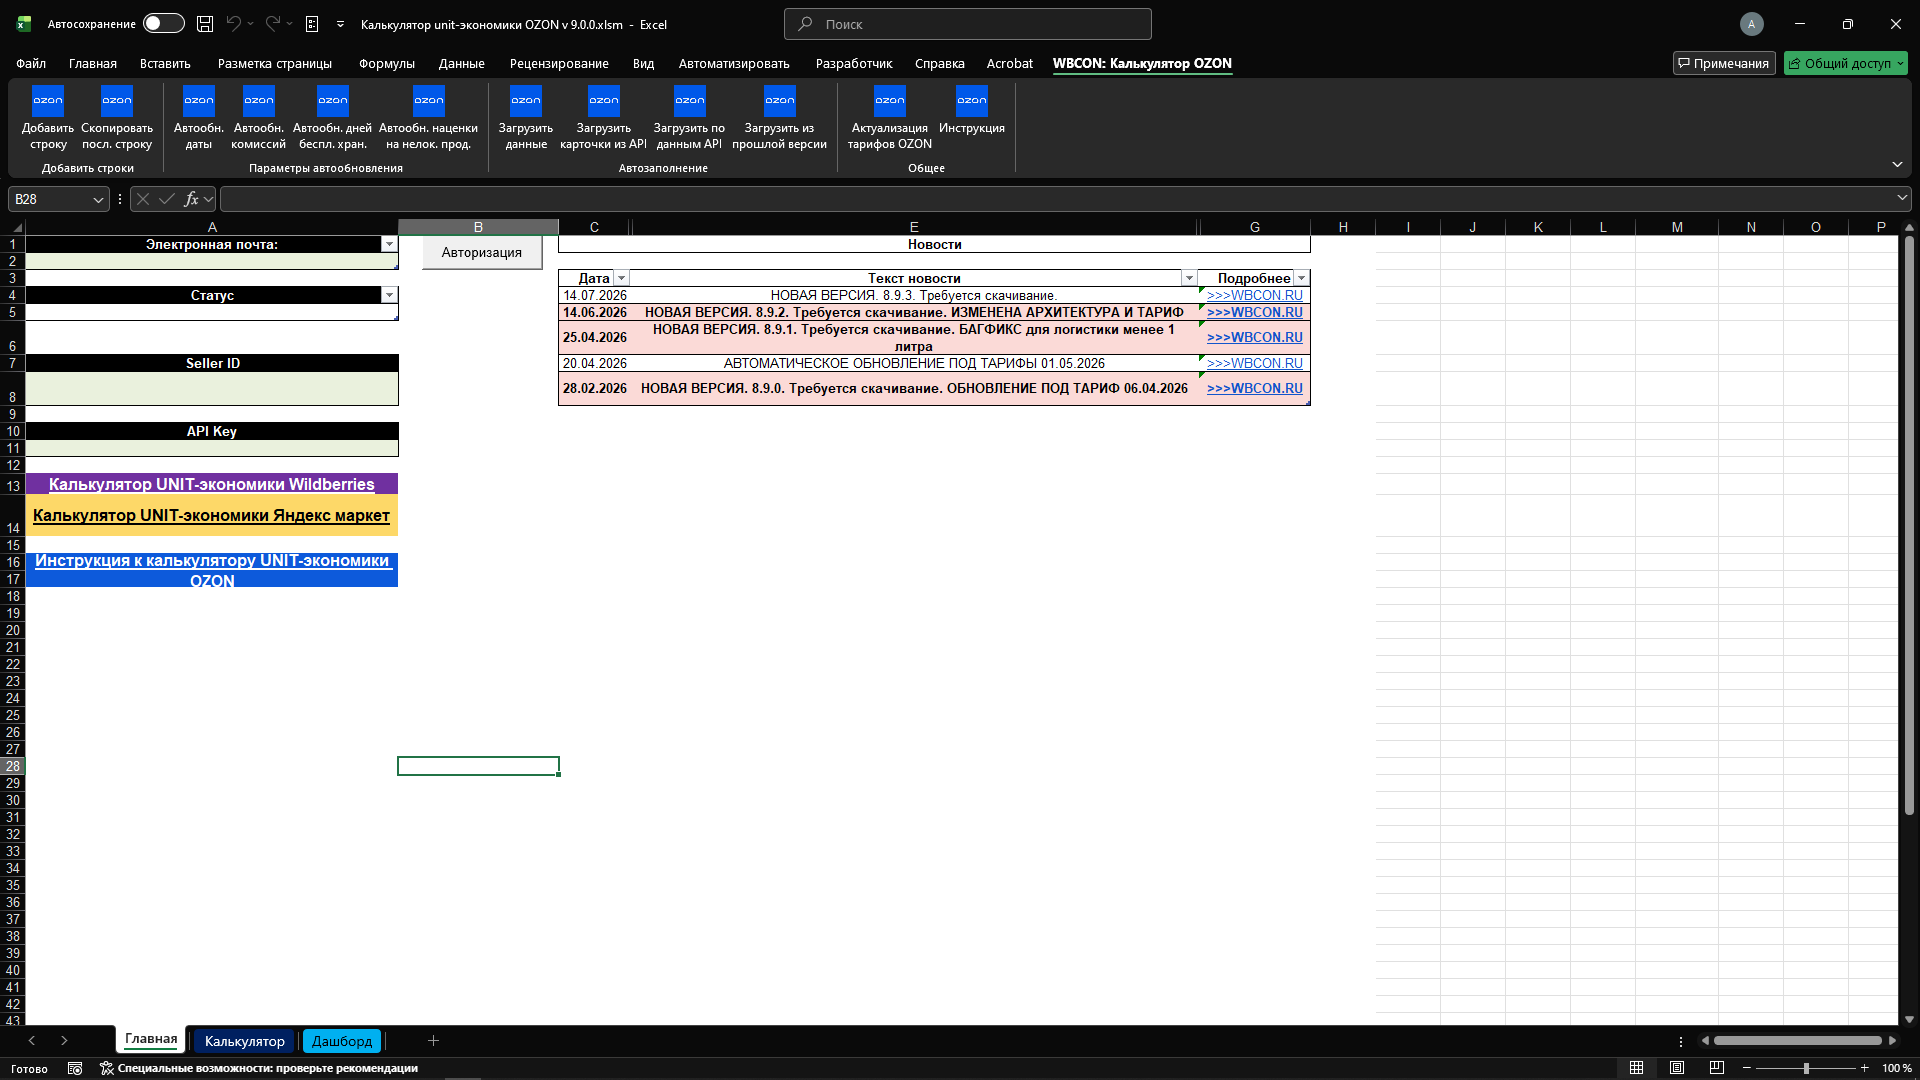Undo the last action
Image resolution: width=1920 pixels, height=1080 pixels.
click(x=234, y=24)
